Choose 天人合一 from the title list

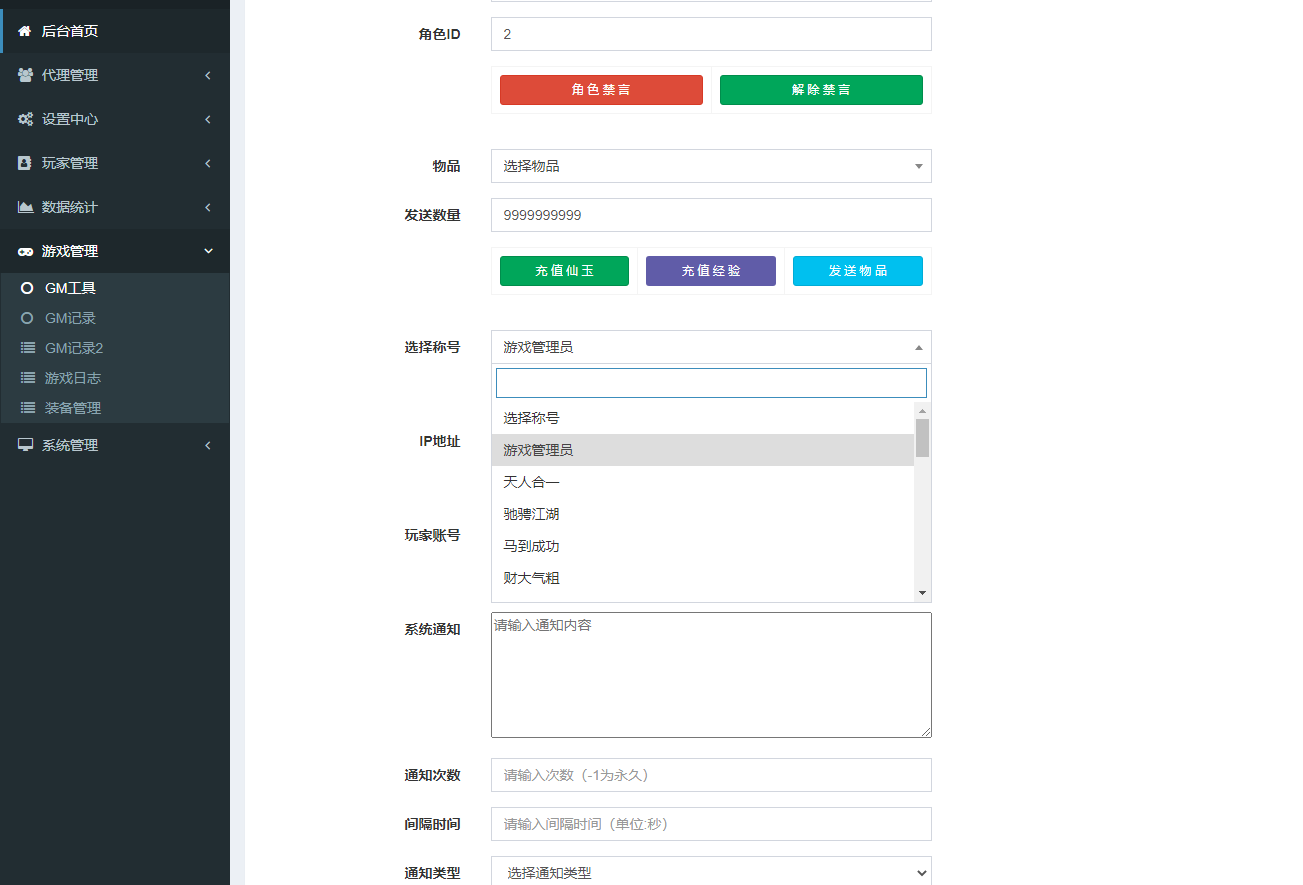pyautogui.click(x=531, y=482)
